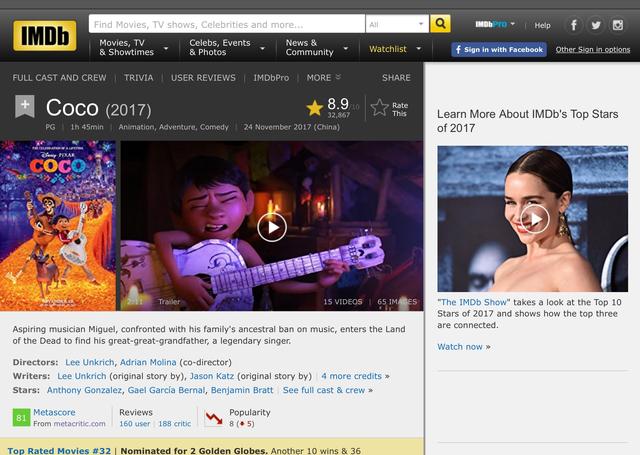This screenshot has height=455, width=640.
Task: Open USER REVIEWS
Action: [203, 78]
